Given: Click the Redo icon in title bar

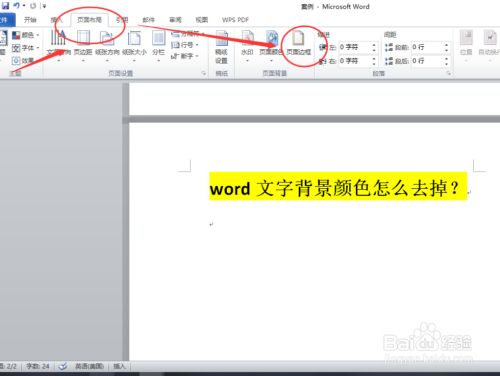Looking at the screenshot, I should [33, 6].
